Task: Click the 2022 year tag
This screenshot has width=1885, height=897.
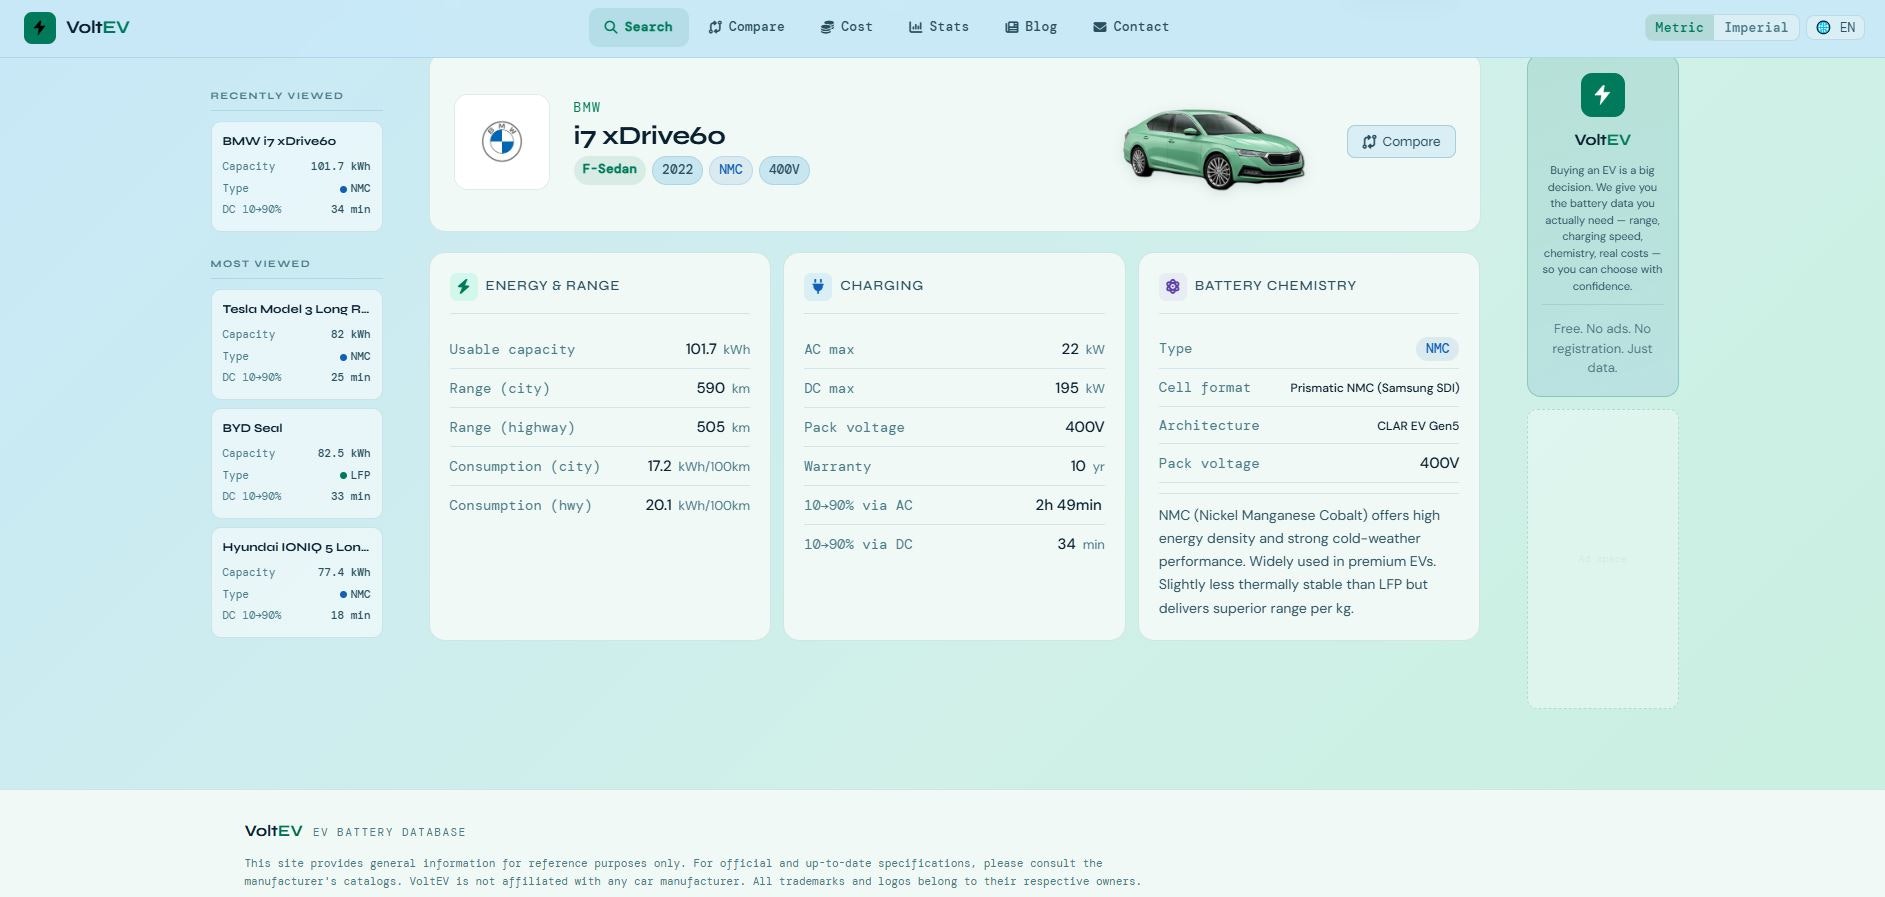Action: click(677, 170)
